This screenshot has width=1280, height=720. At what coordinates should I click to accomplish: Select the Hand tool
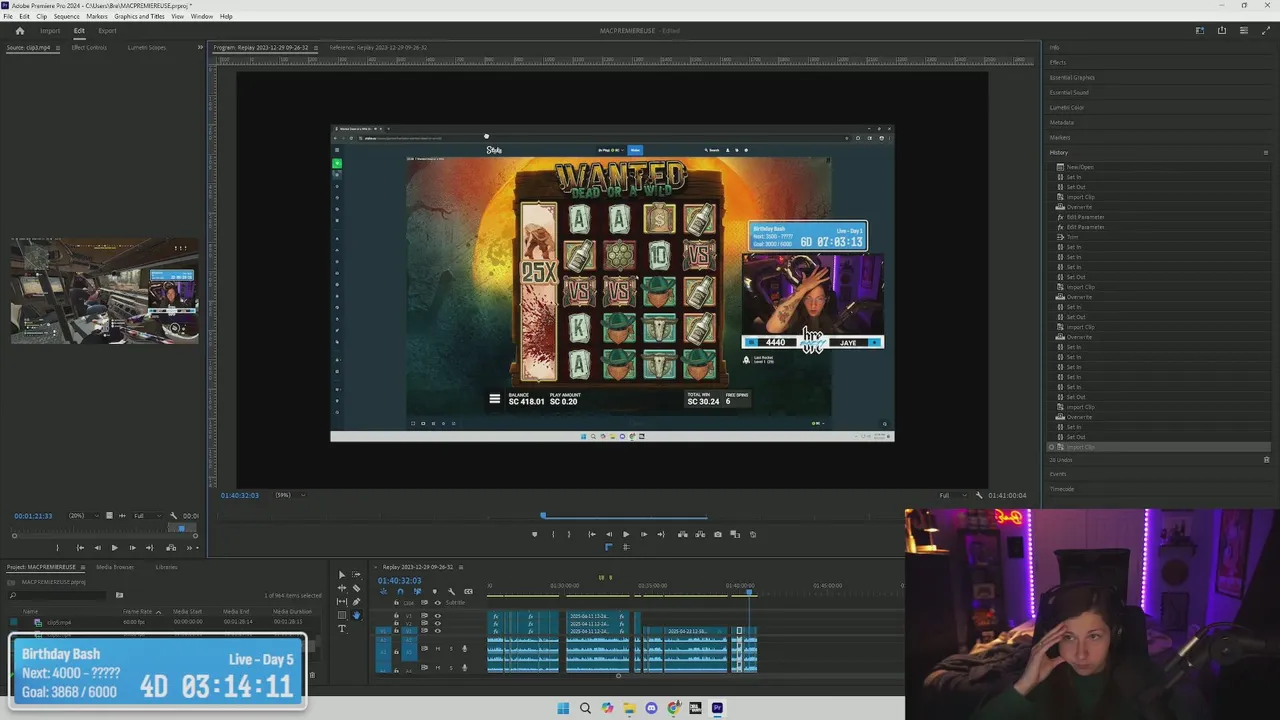tap(356, 615)
